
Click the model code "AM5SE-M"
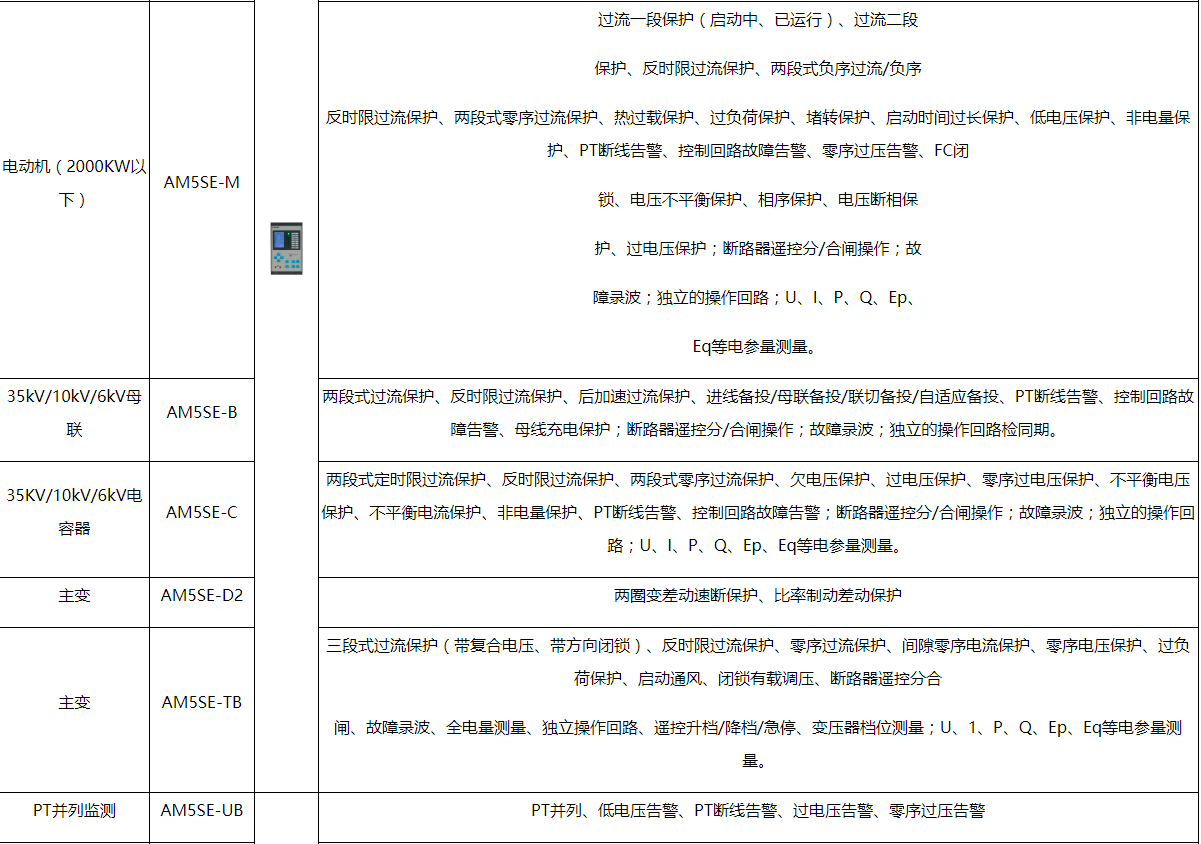[x=202, y=183]
